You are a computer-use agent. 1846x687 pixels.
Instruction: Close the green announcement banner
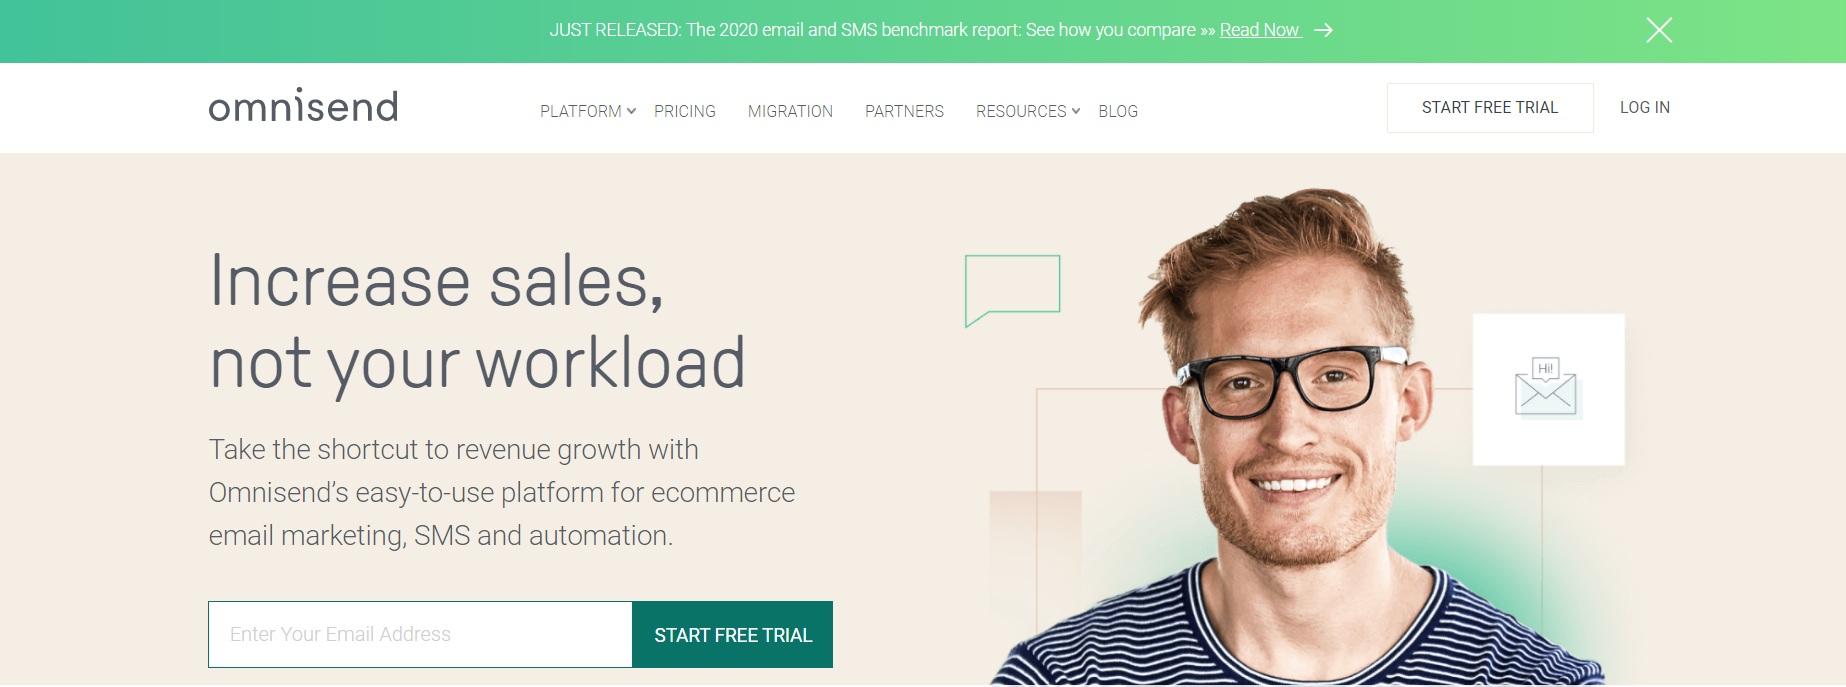tap(1659, 30)
